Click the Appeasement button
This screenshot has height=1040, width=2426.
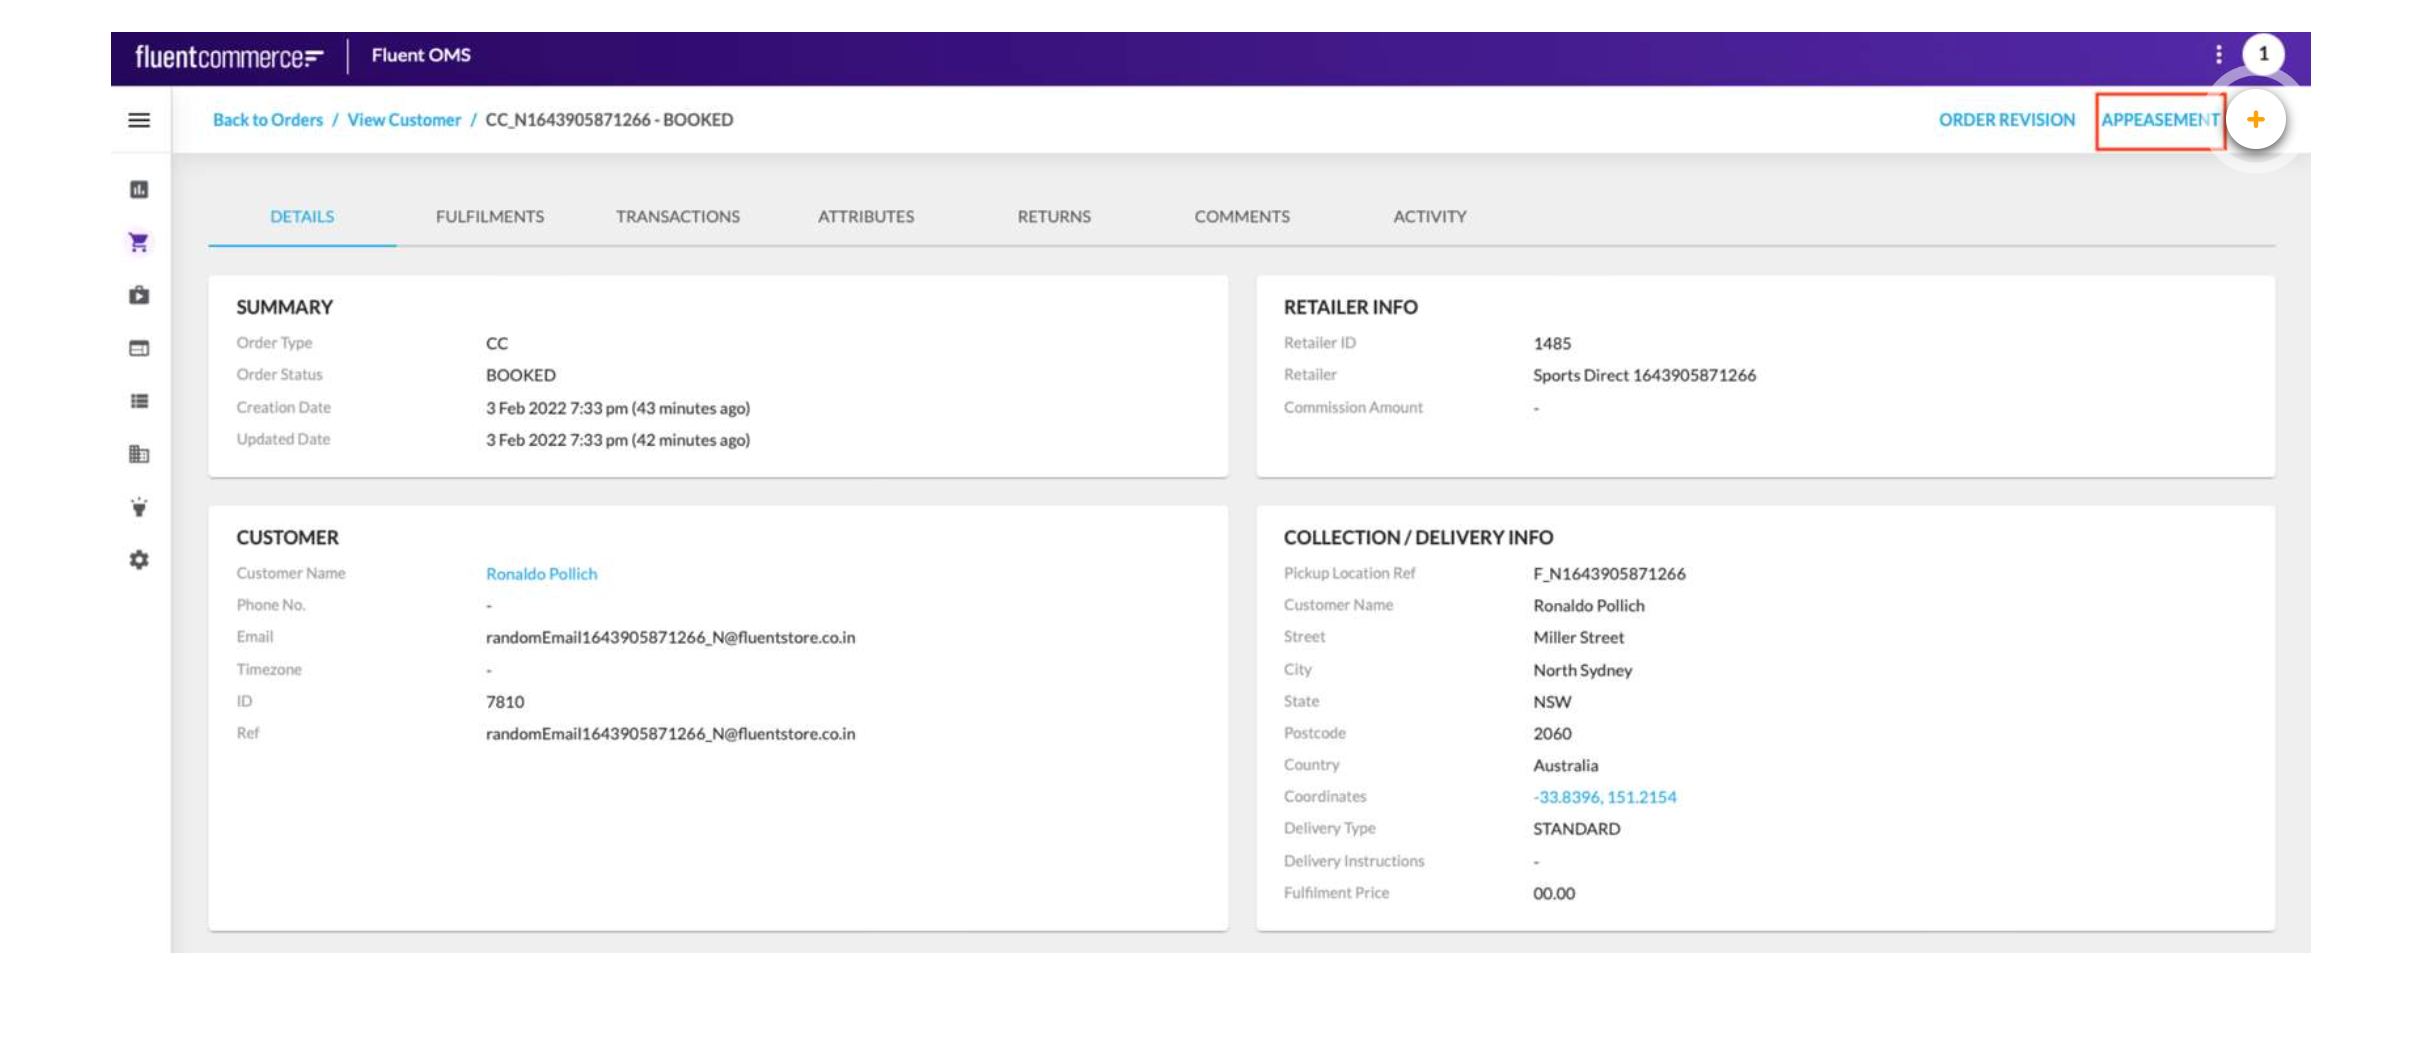2159,120
